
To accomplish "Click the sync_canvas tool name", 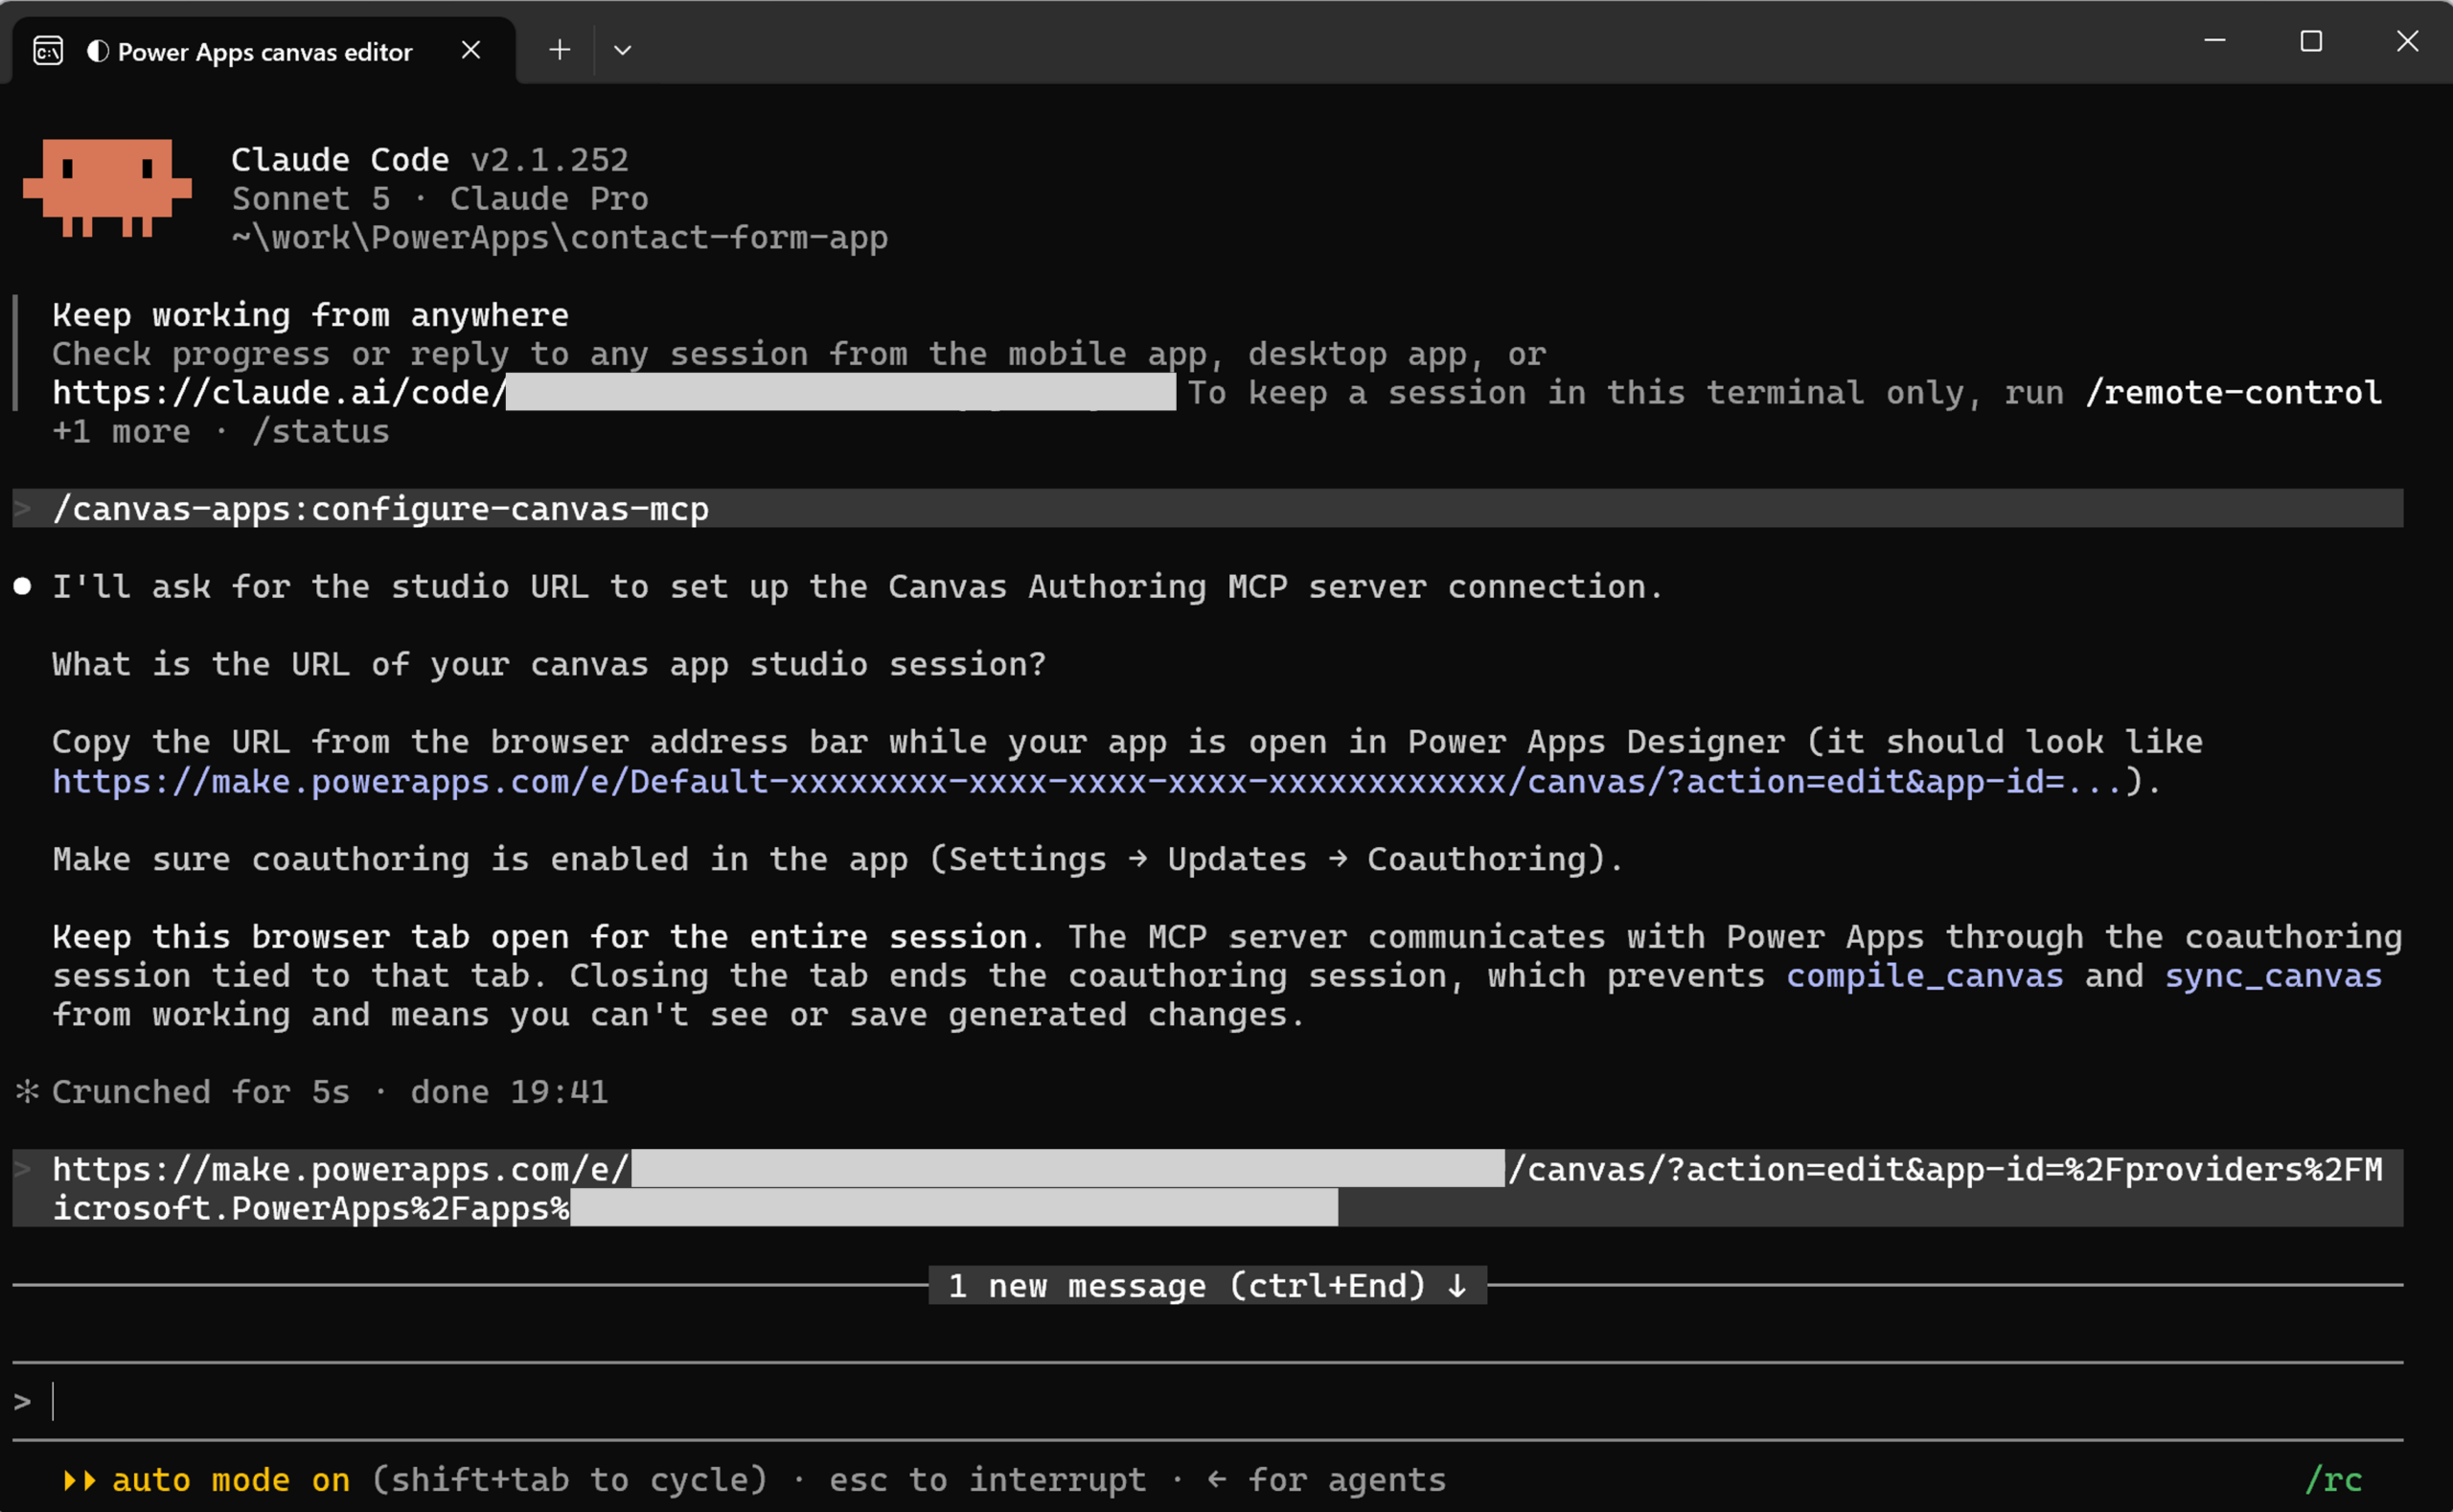I will pos(2273,976).
